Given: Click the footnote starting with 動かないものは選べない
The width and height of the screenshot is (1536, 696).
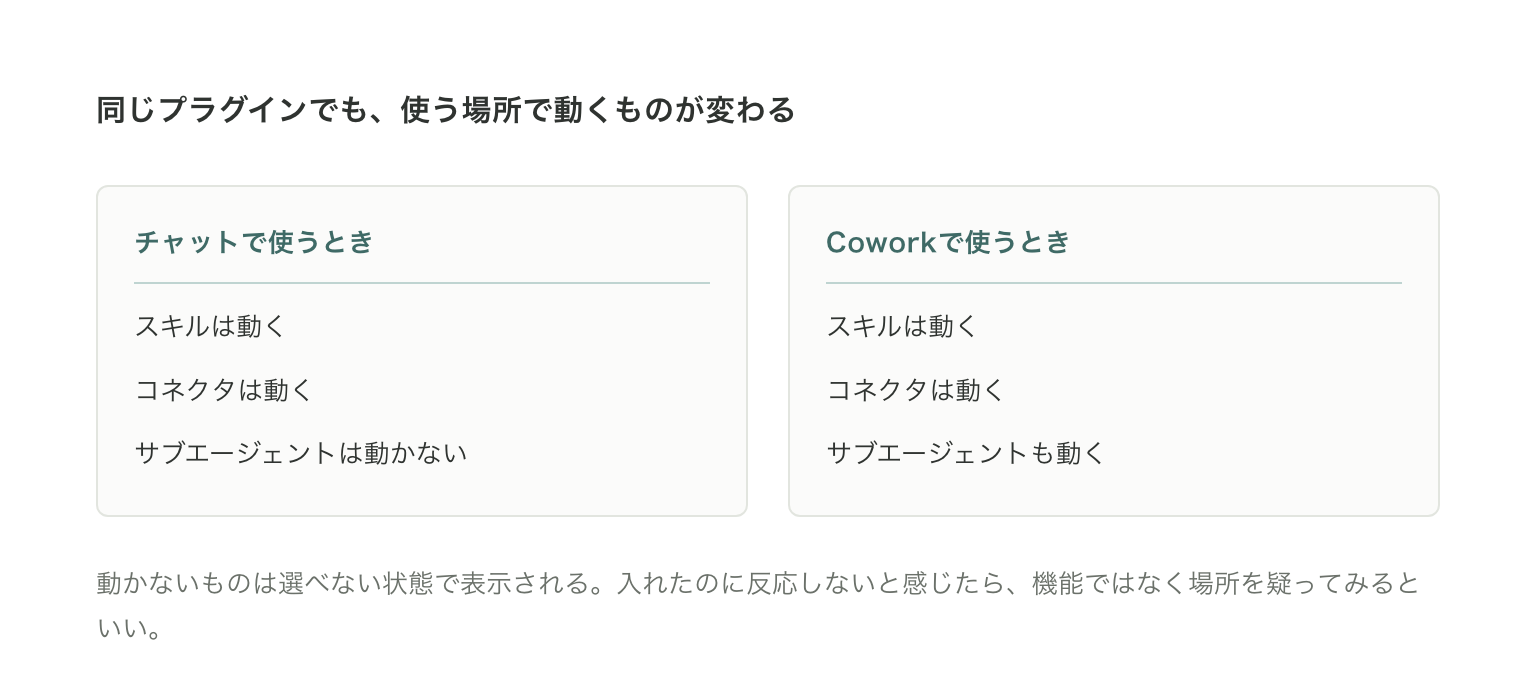Looking at the screenshot, I should pos(758,606).
